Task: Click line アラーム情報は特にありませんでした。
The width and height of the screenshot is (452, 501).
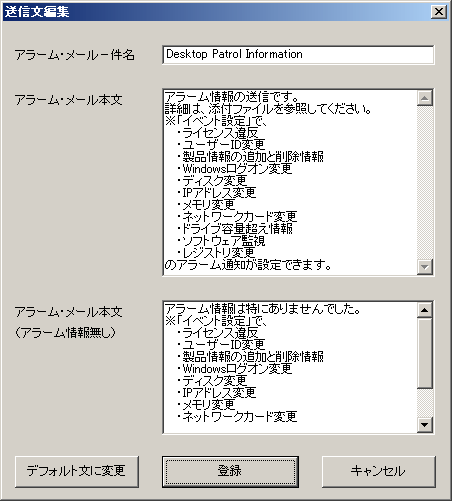Action: point(263,309)
